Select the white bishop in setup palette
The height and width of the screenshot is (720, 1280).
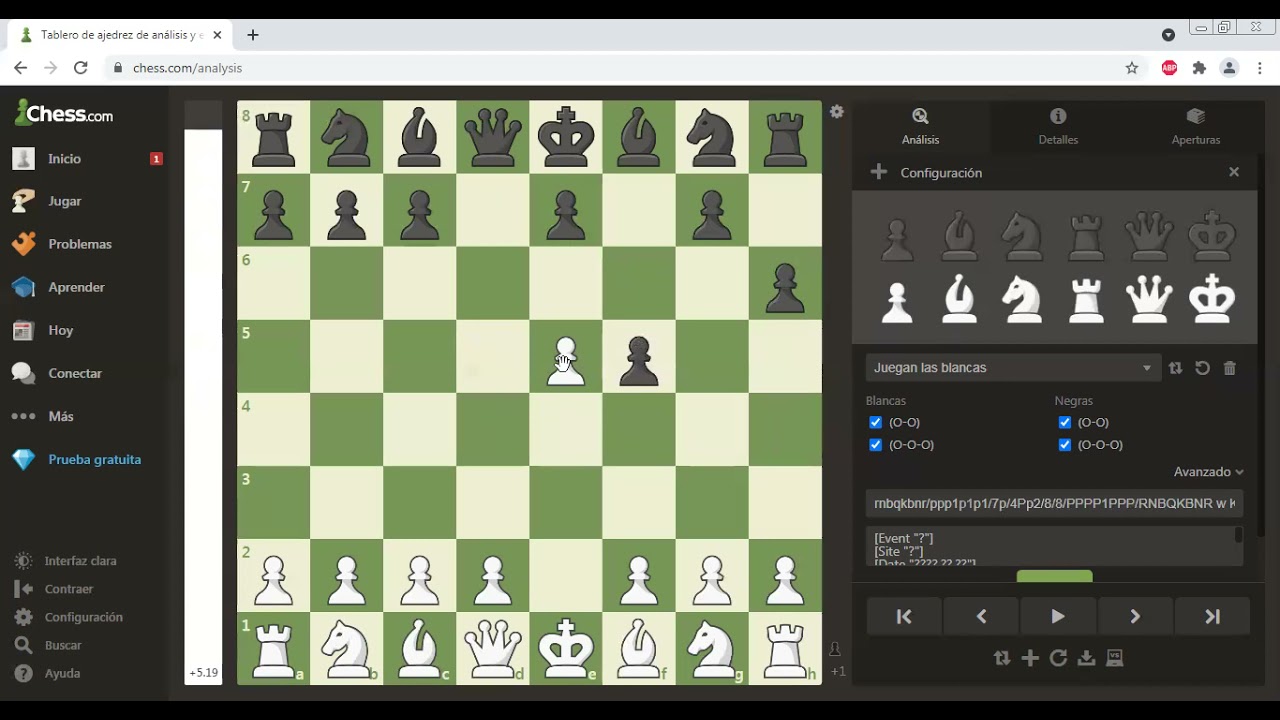click(960, 299)
